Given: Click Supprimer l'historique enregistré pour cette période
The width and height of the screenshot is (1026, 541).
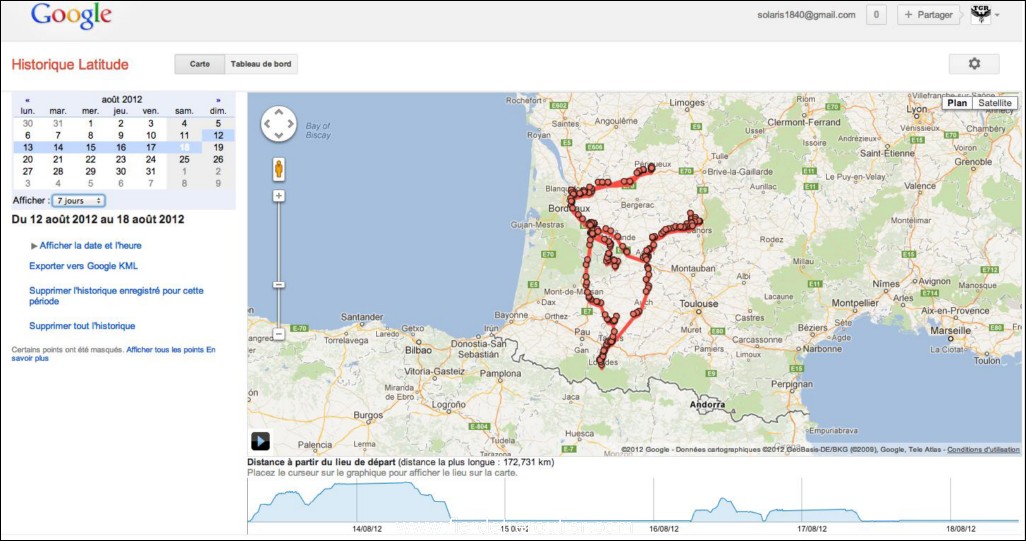Looking at the screenshot, I should [x=116, y=296].
